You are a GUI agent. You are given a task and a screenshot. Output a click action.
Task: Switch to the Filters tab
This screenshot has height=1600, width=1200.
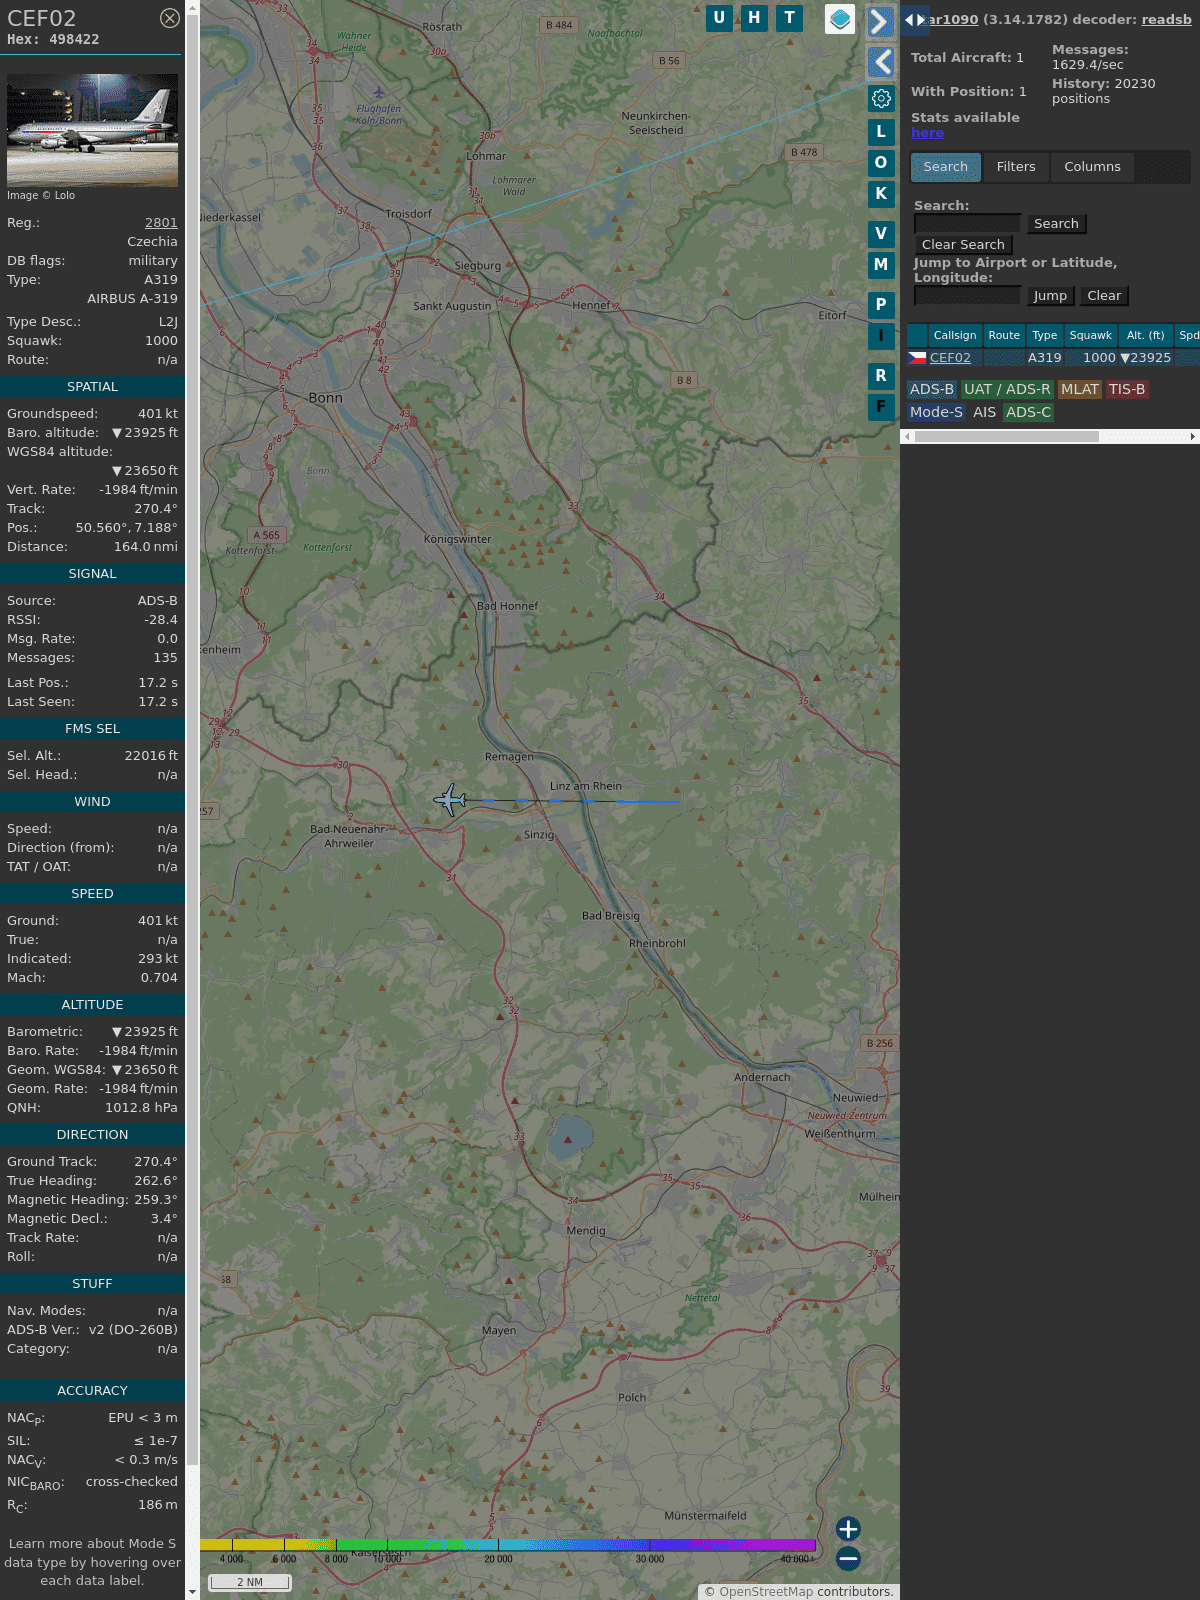tap(1015, 167)
